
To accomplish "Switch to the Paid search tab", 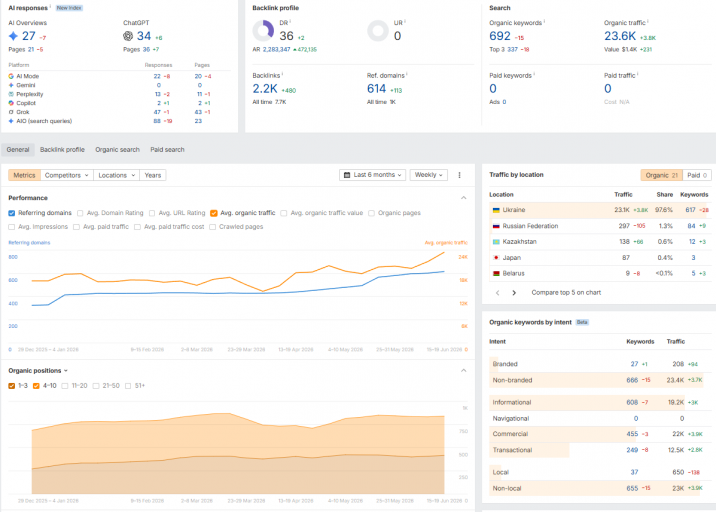I will pyautogui.click(x=167, y=150).
